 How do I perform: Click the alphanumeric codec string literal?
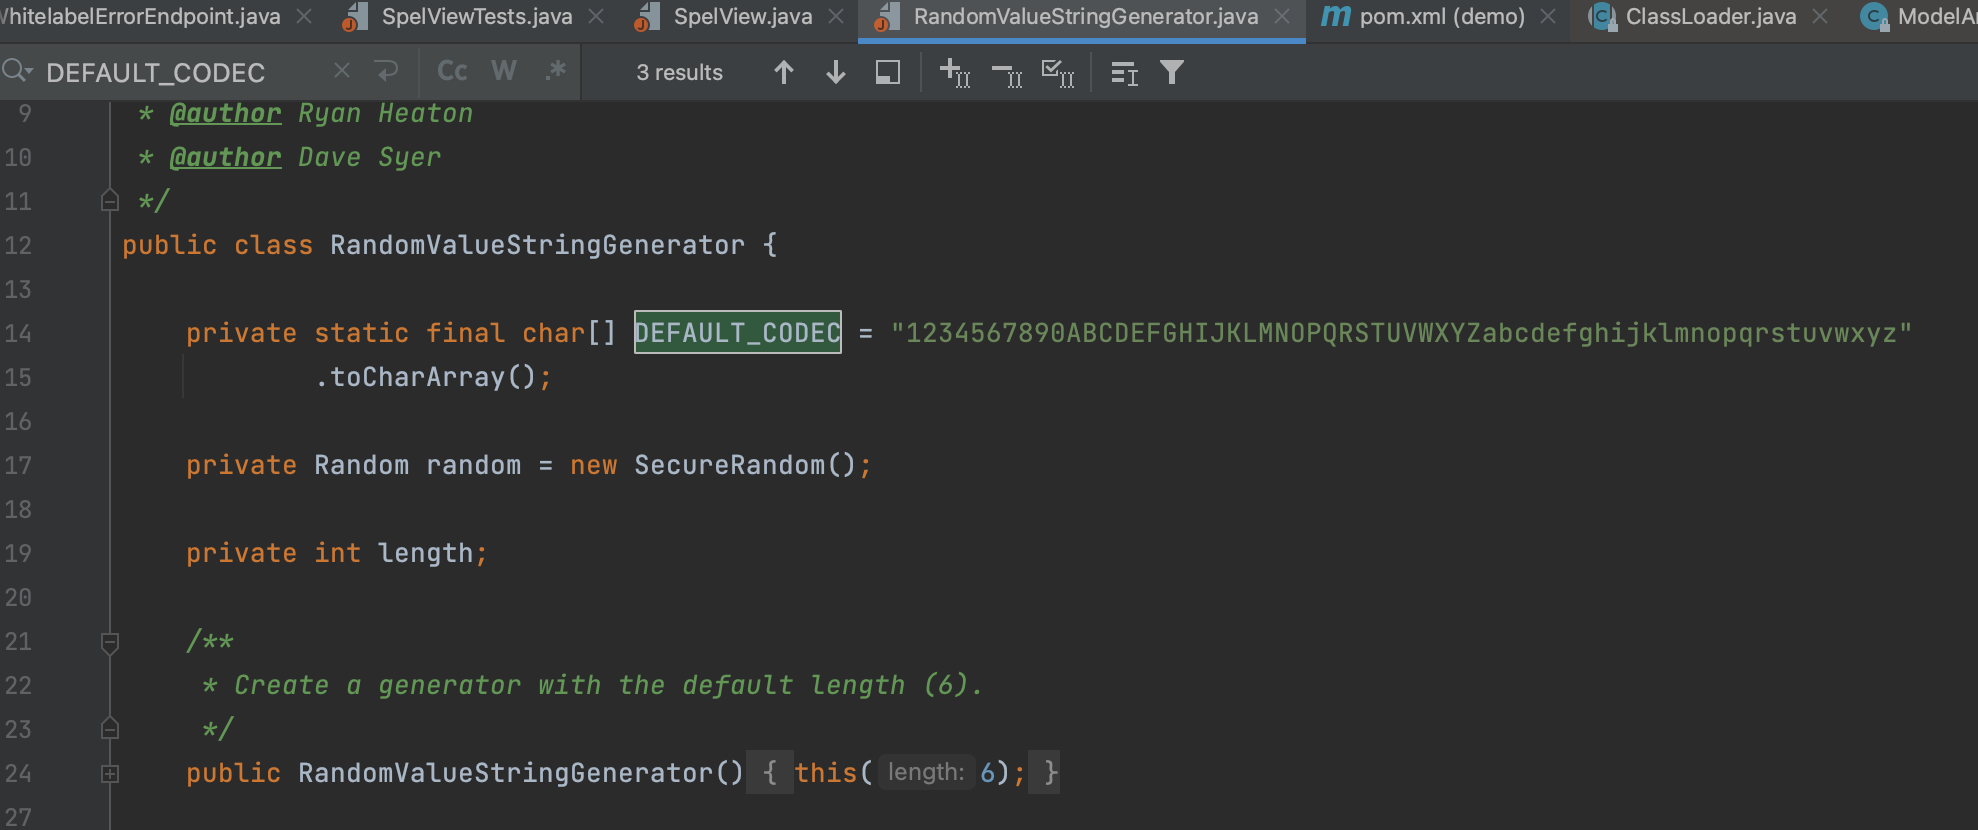[1401, 333]
